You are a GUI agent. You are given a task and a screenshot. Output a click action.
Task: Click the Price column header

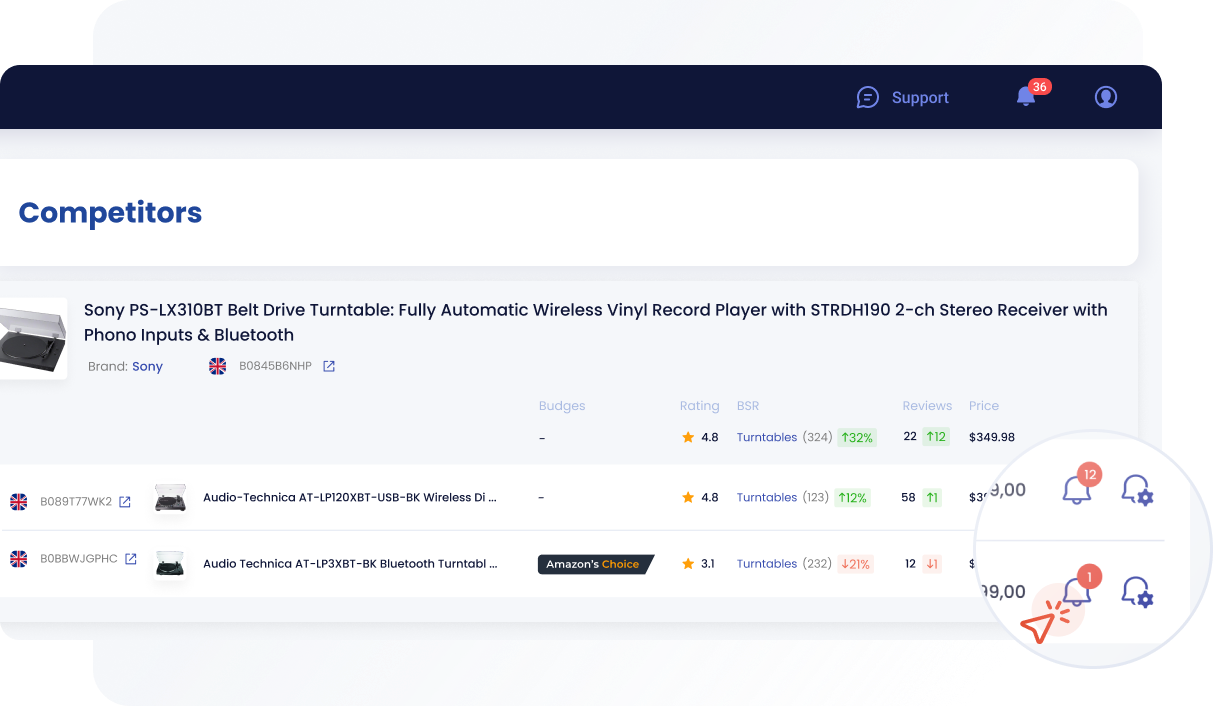coord(984,406)
